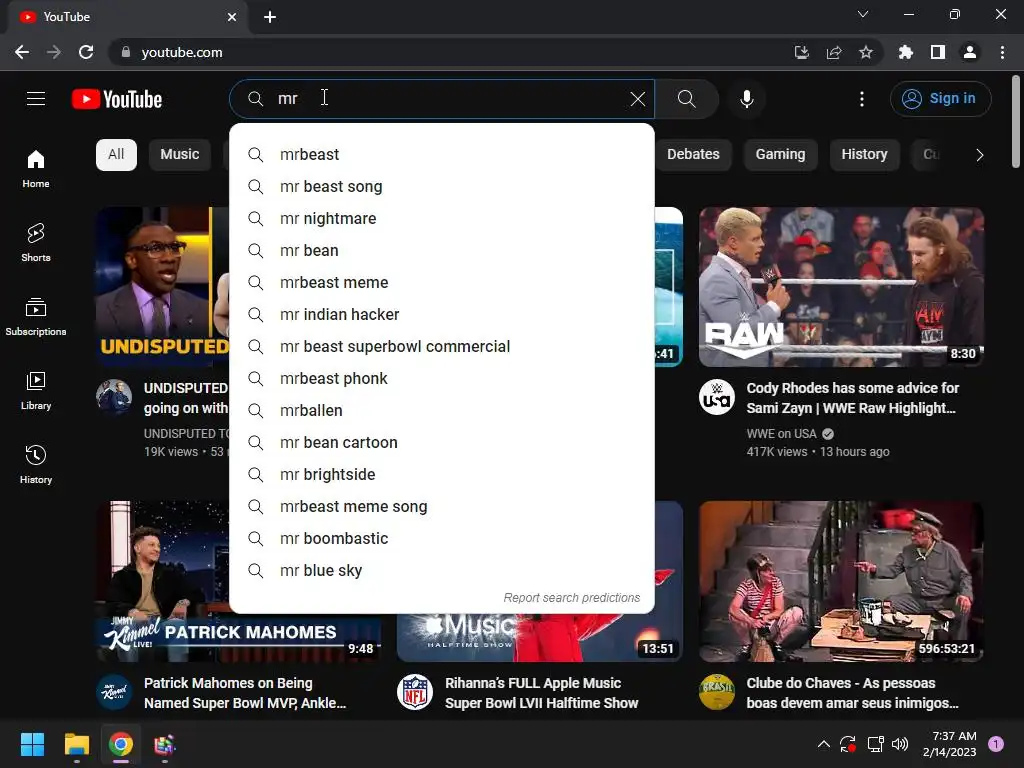Select the Music filter chip
The height and width of the screenshot is (768, 1024).
pyautogui.click(x=180, y=155)
